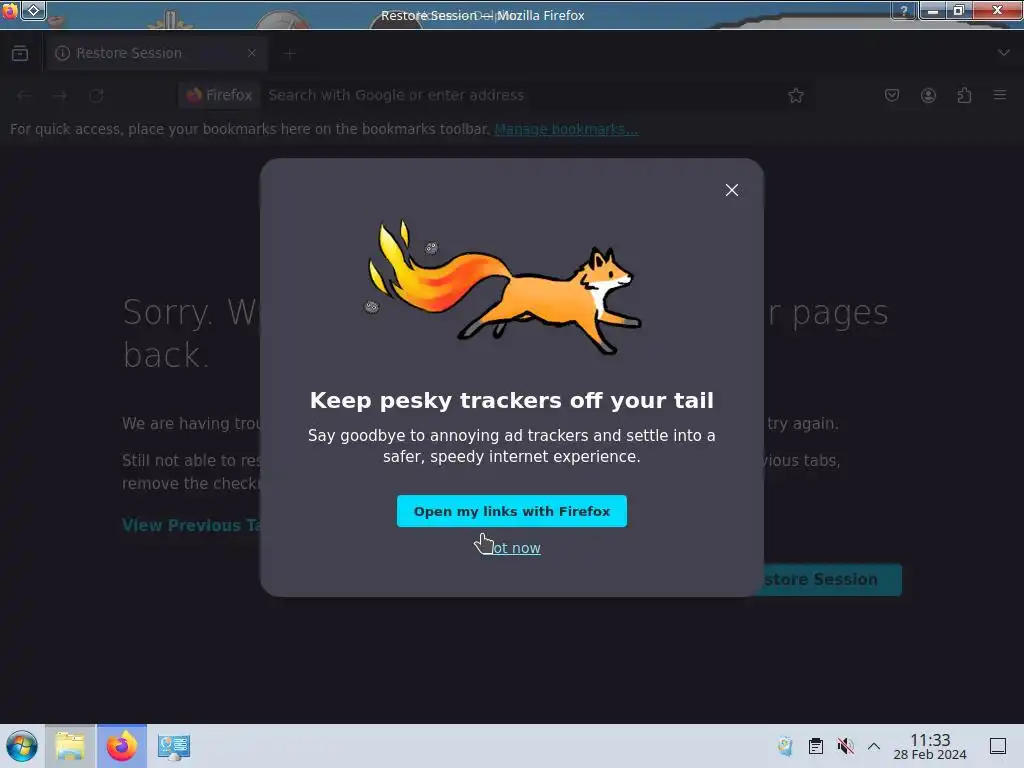This screenshot has width=1024, height=768.
Task: Close the Restore Session tab
Action: [x=251, y=53]
